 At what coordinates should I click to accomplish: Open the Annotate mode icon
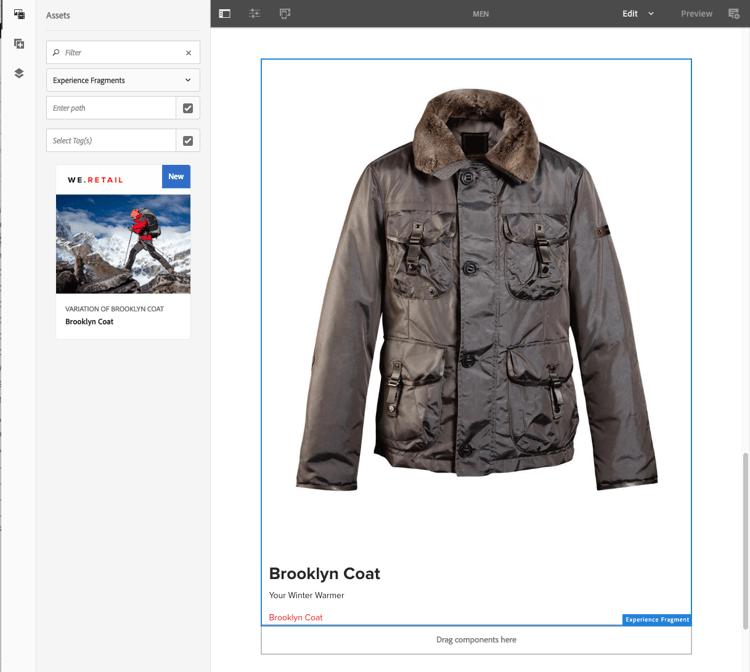click(734, 14)
